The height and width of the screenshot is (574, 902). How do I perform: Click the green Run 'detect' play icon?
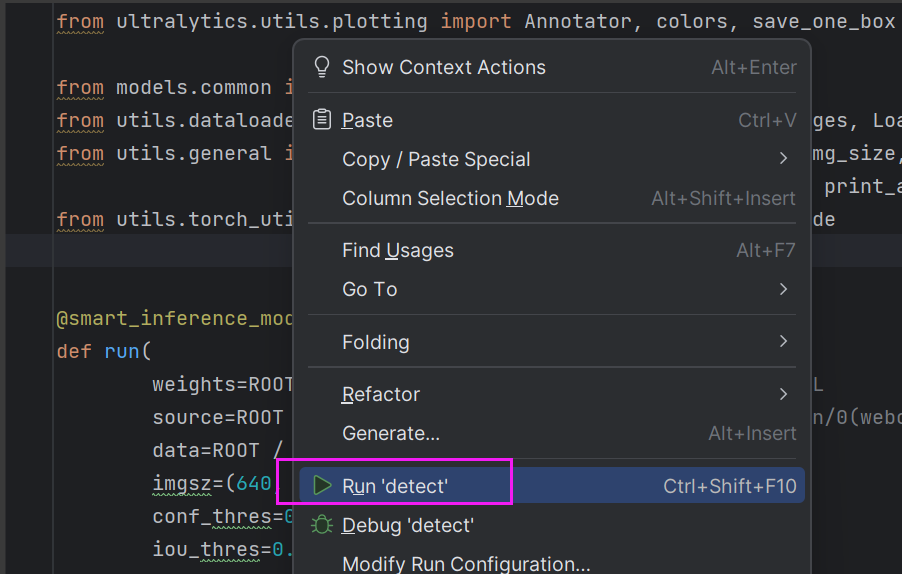pos(322,486)
